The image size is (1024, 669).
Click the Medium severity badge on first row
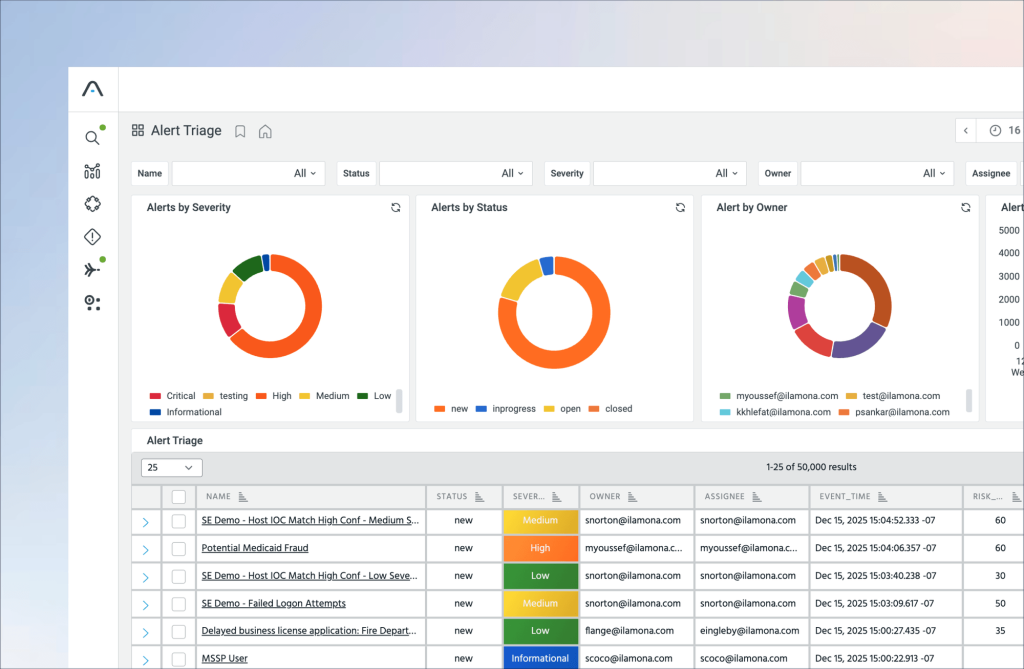pos(540,520)
